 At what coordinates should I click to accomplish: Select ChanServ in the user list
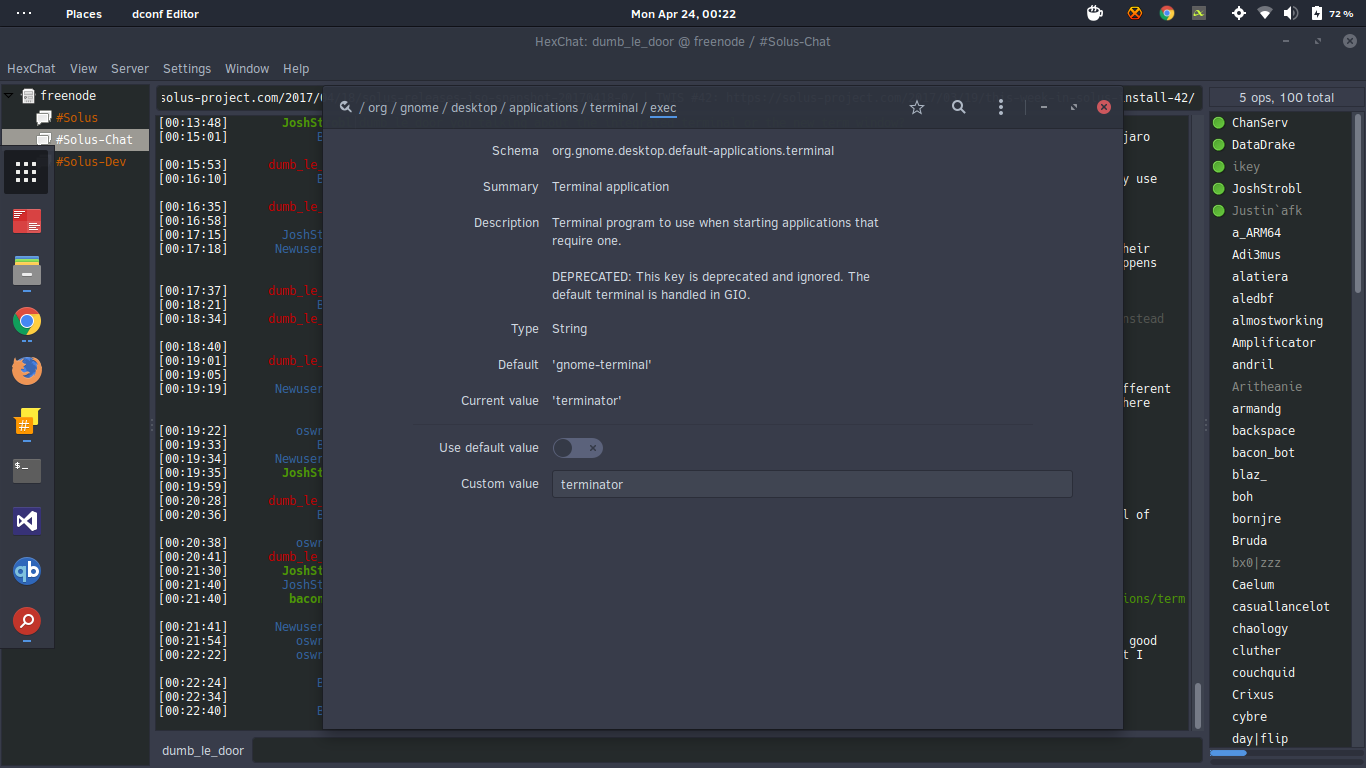point(1260,123)
